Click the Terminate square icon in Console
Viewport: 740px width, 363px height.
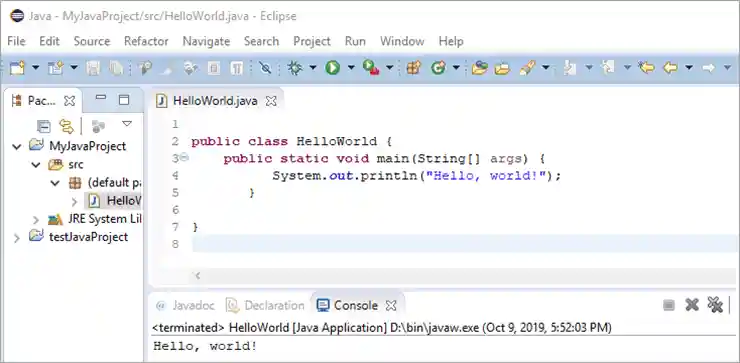pos(668,305)
